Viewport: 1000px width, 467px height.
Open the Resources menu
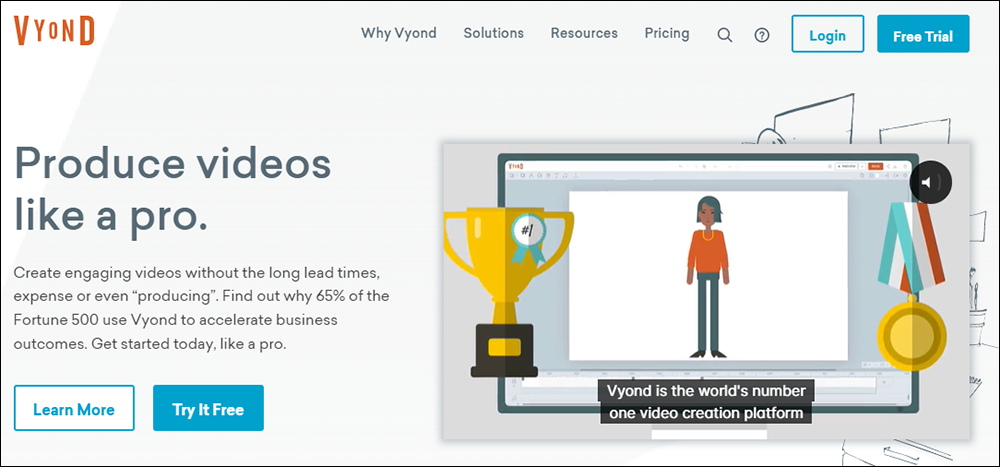pos(584,33)
